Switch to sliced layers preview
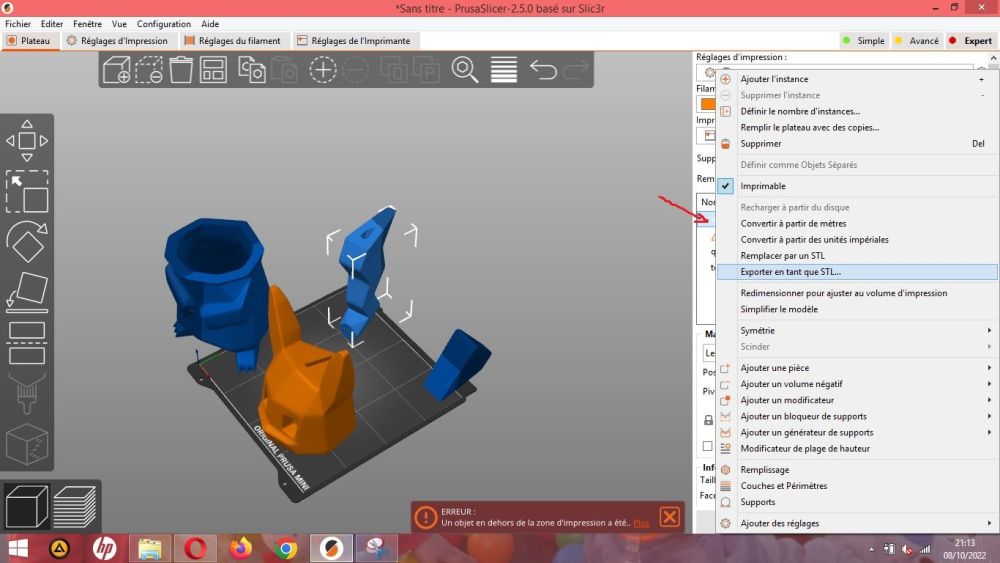This screenshot has height=563, width=1000. [75, 506]
